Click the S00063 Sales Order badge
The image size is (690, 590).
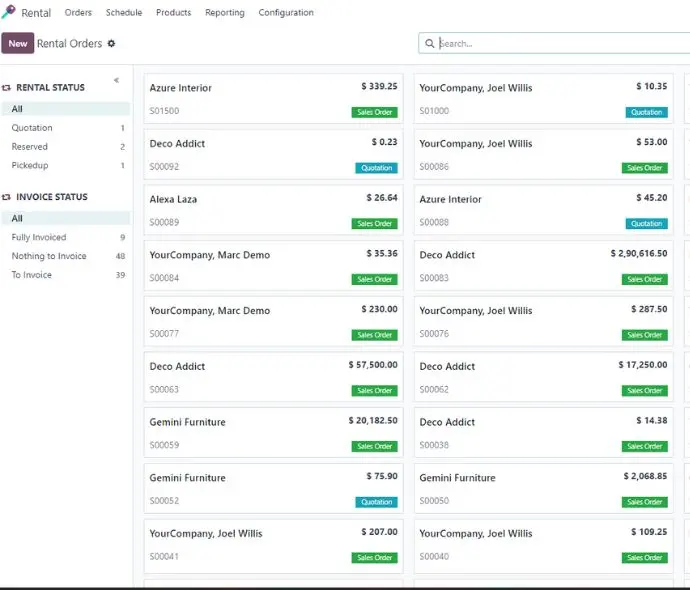click(x=374, y=391)
